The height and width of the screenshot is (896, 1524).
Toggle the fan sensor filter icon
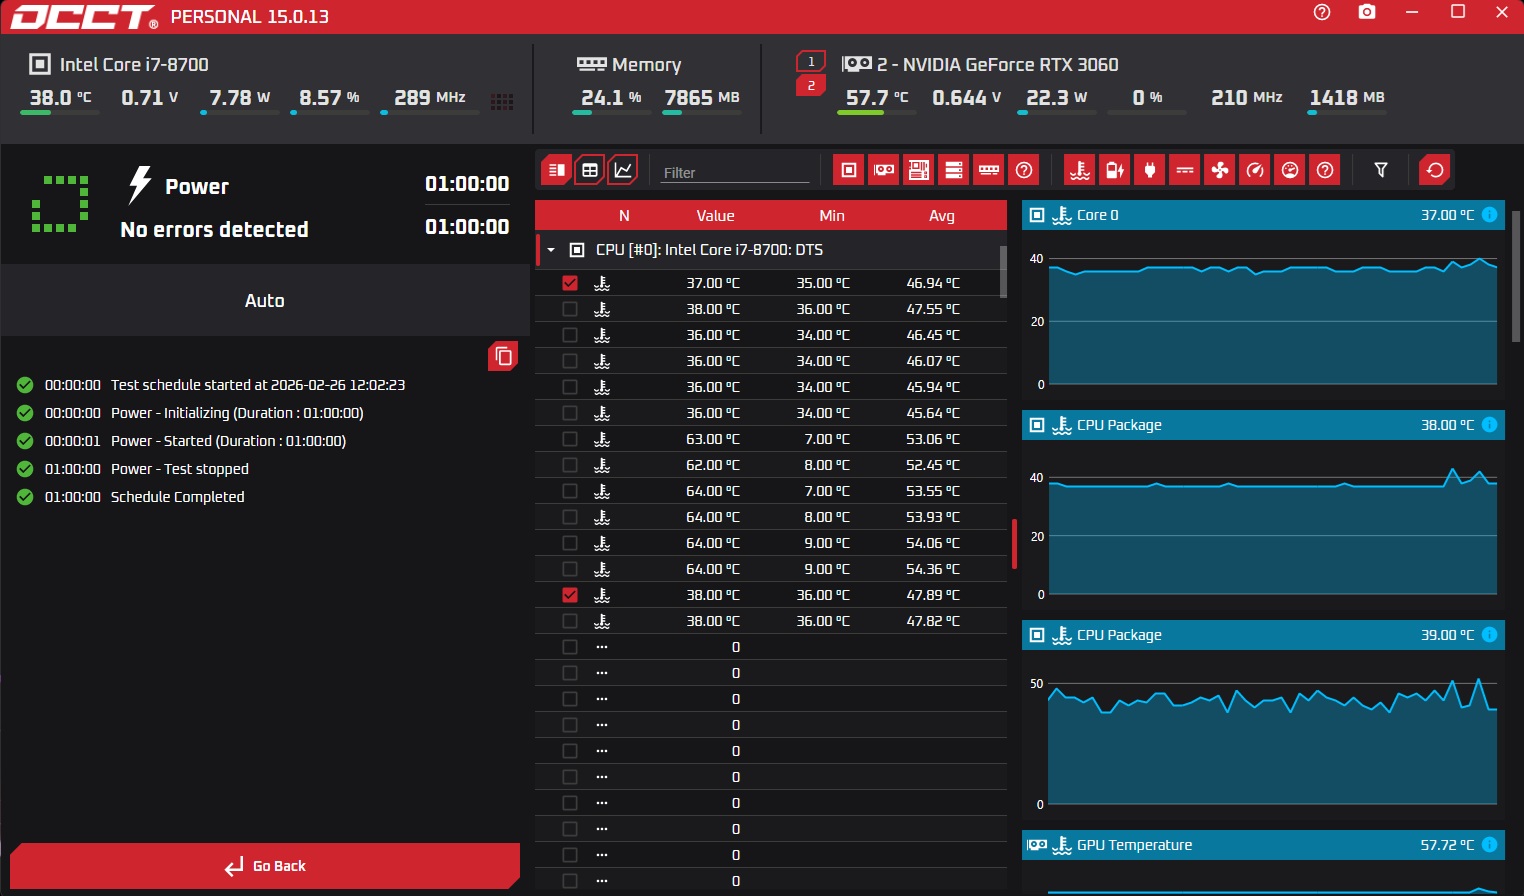click(x=1220, y=170)
